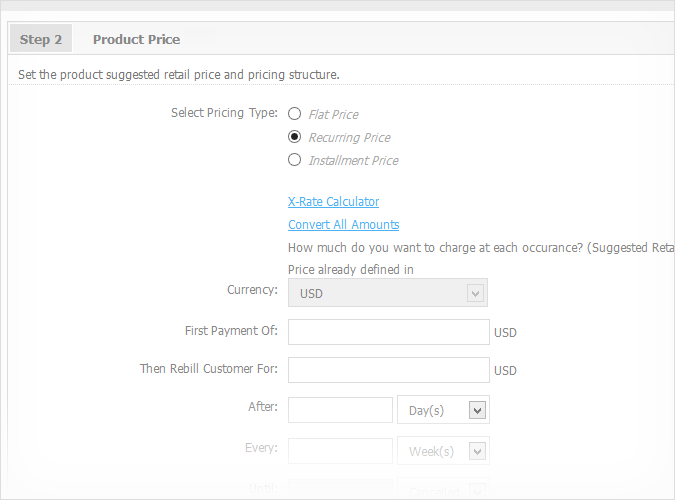Choose the Recurring Price radio option
The width and height of the screenshot is (675, 500).
coord(294,137)
